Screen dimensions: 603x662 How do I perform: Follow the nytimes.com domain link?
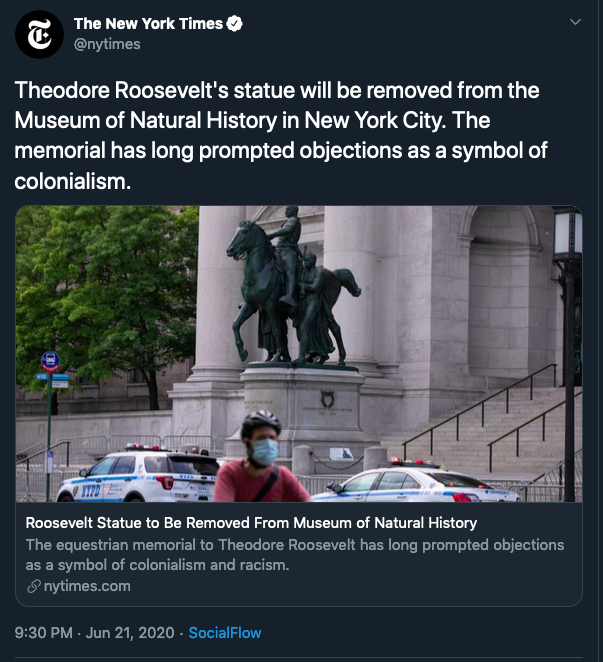click(87, 586)
